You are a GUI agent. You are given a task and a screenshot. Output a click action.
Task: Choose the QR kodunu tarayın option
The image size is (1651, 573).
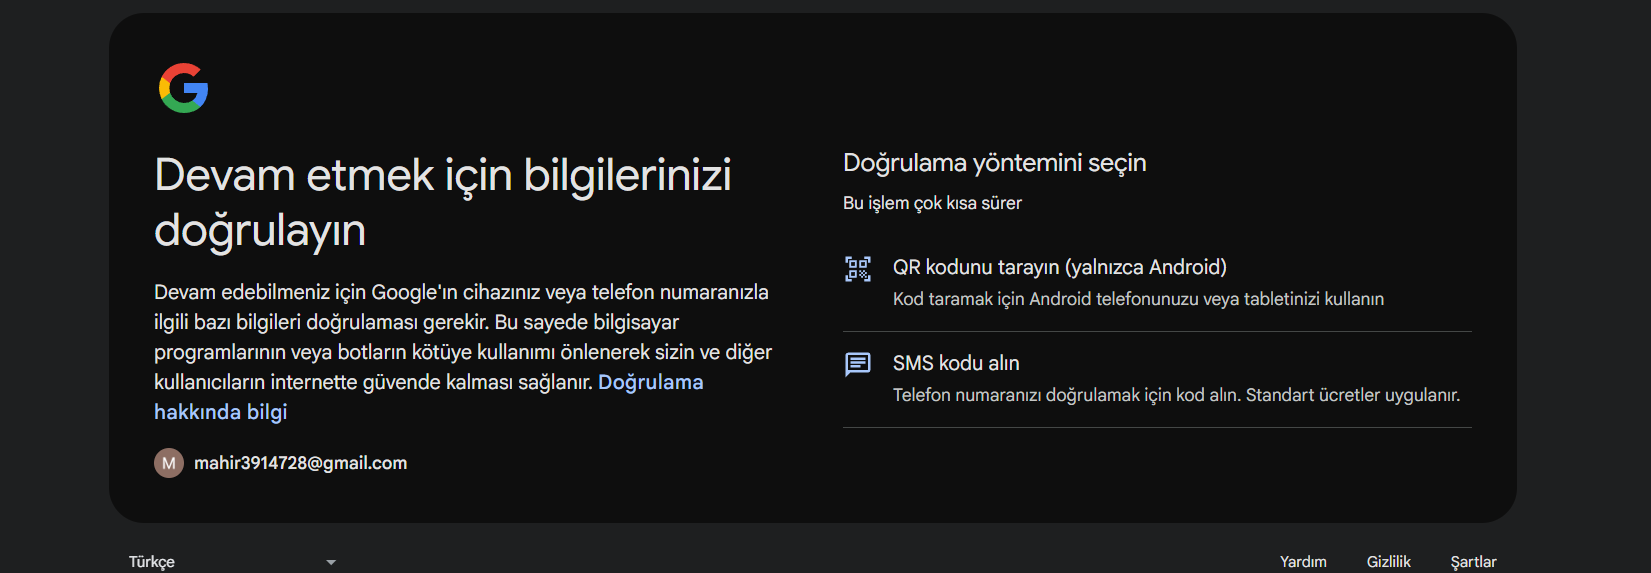[x=1157, y=283]
